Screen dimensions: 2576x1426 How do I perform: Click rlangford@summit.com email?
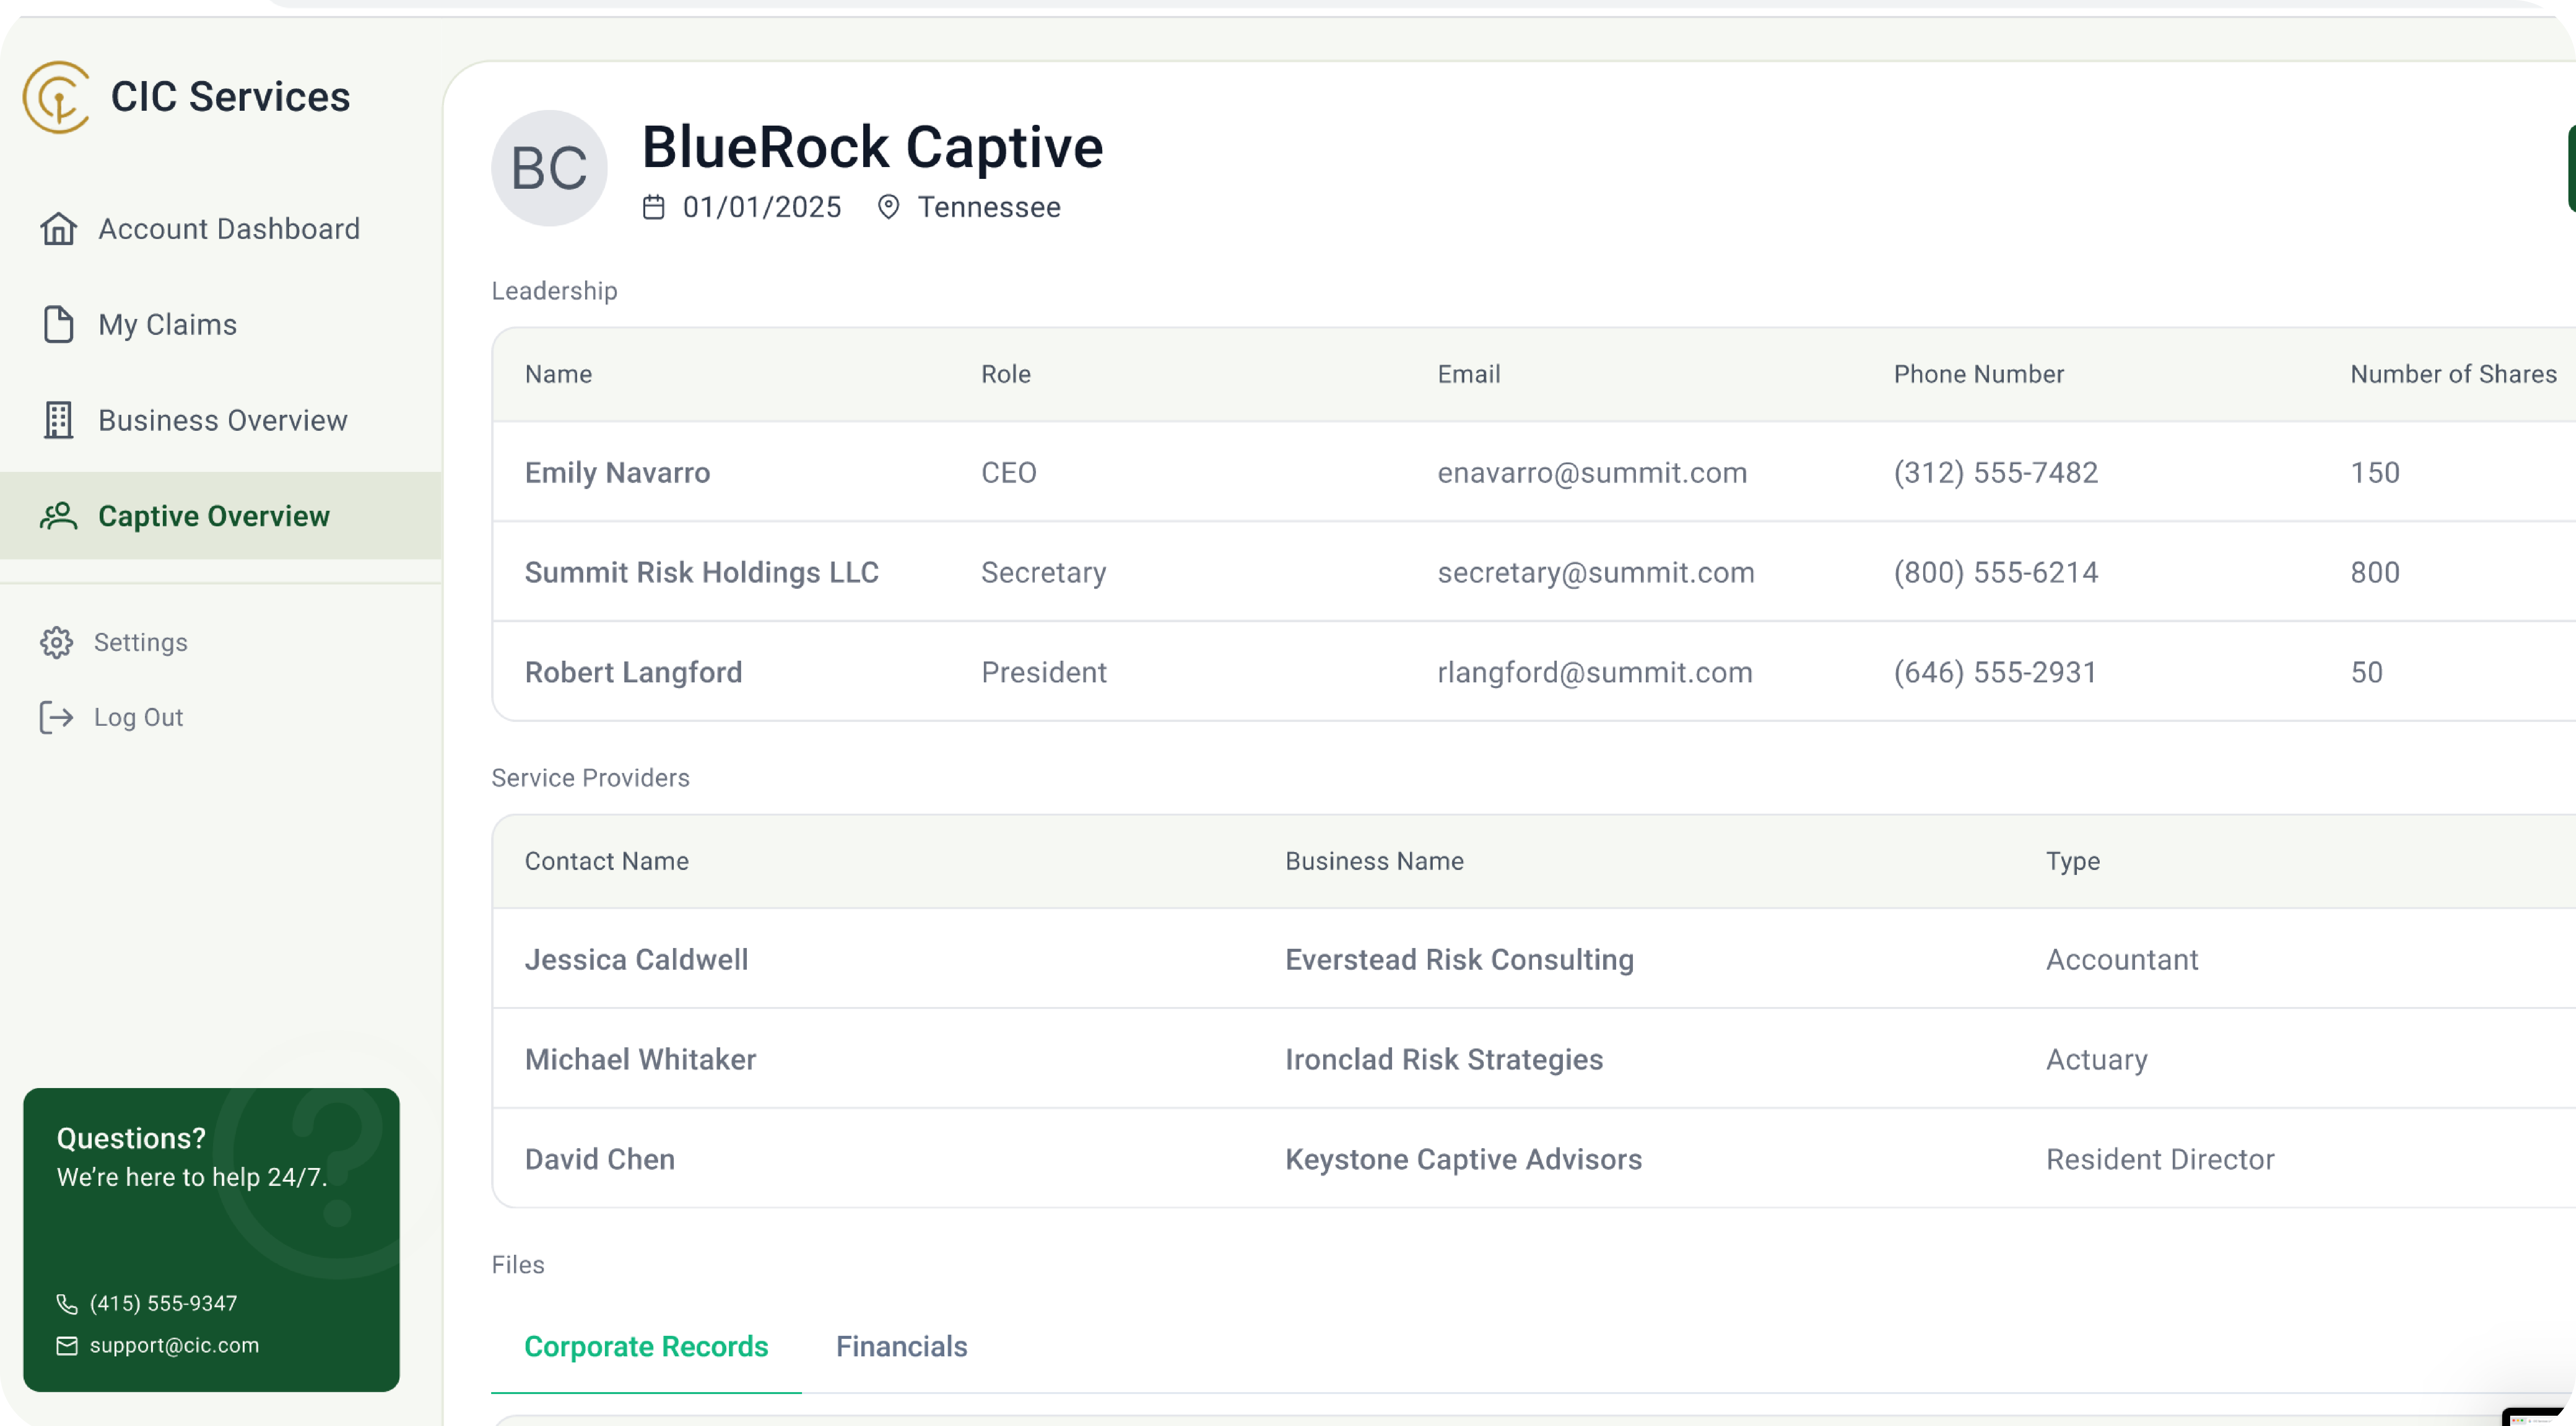pos(1595,672)
